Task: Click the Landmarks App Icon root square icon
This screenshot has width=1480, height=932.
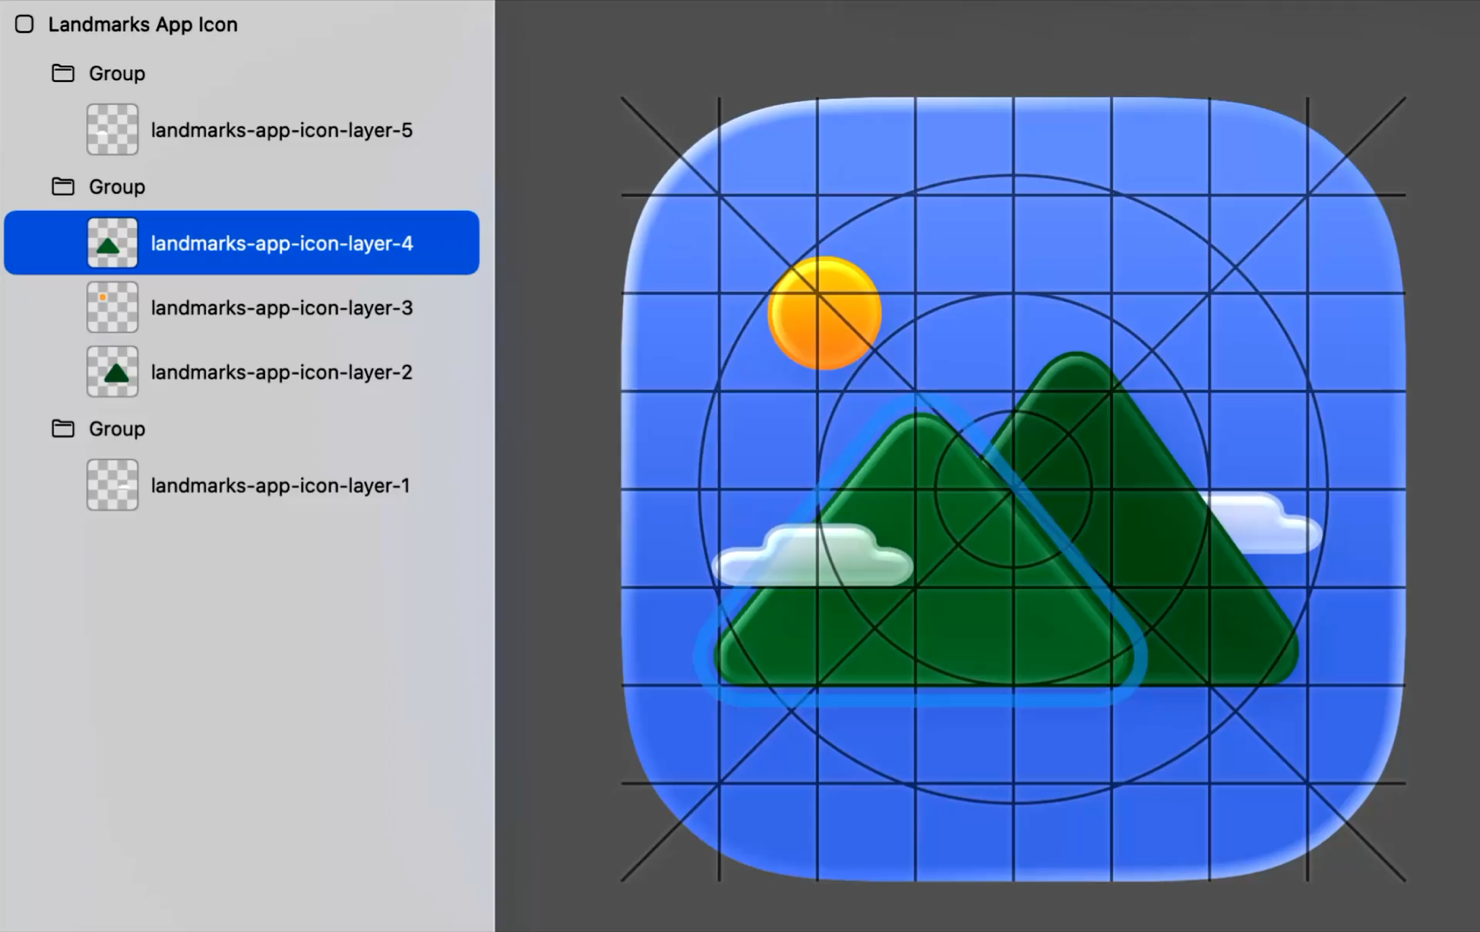Action: point(24,24)
